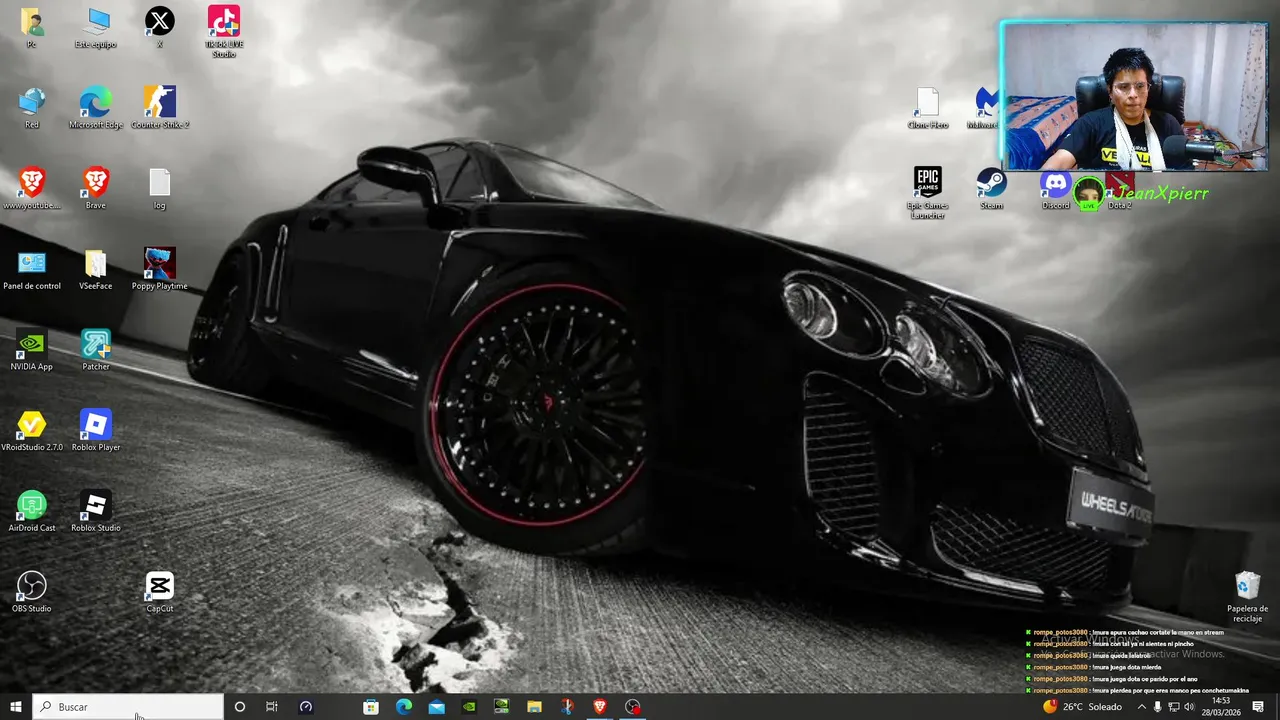Open the clock showing 14:53
This screenshot has height=720, width=1280.
click(x=1221, y=707)
